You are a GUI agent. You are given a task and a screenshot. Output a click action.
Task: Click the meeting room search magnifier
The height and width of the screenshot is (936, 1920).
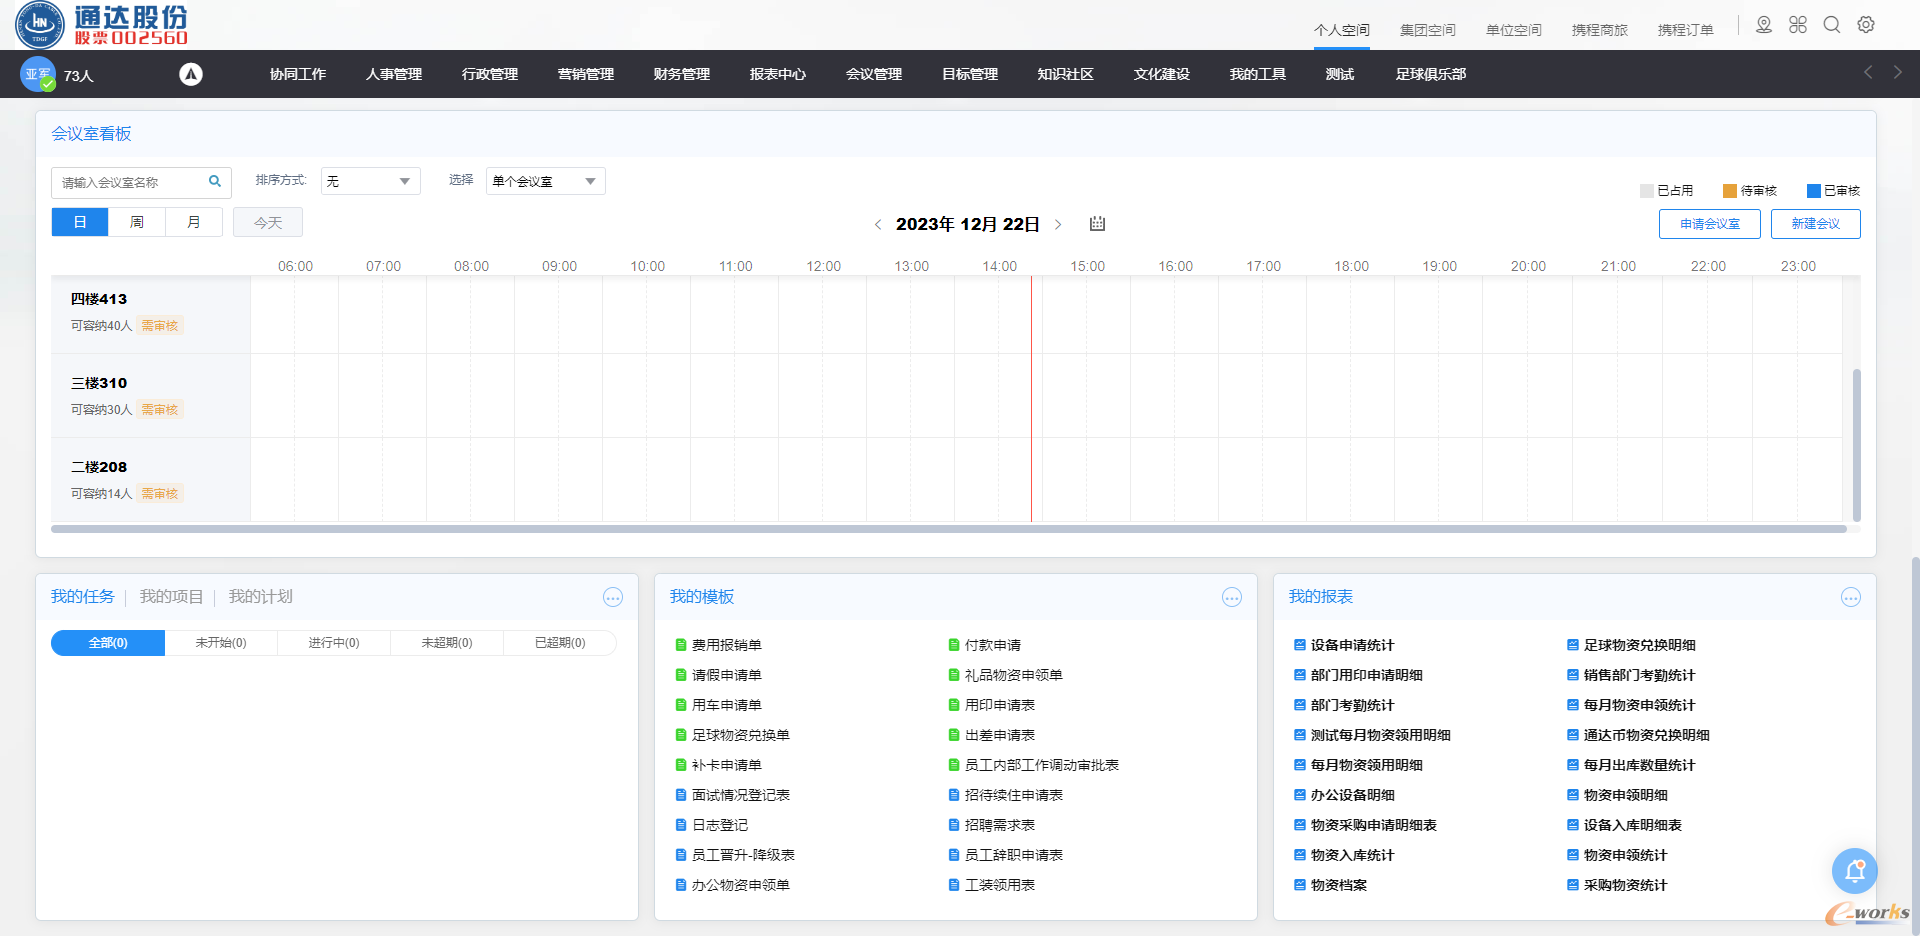(x=214, y=182)
